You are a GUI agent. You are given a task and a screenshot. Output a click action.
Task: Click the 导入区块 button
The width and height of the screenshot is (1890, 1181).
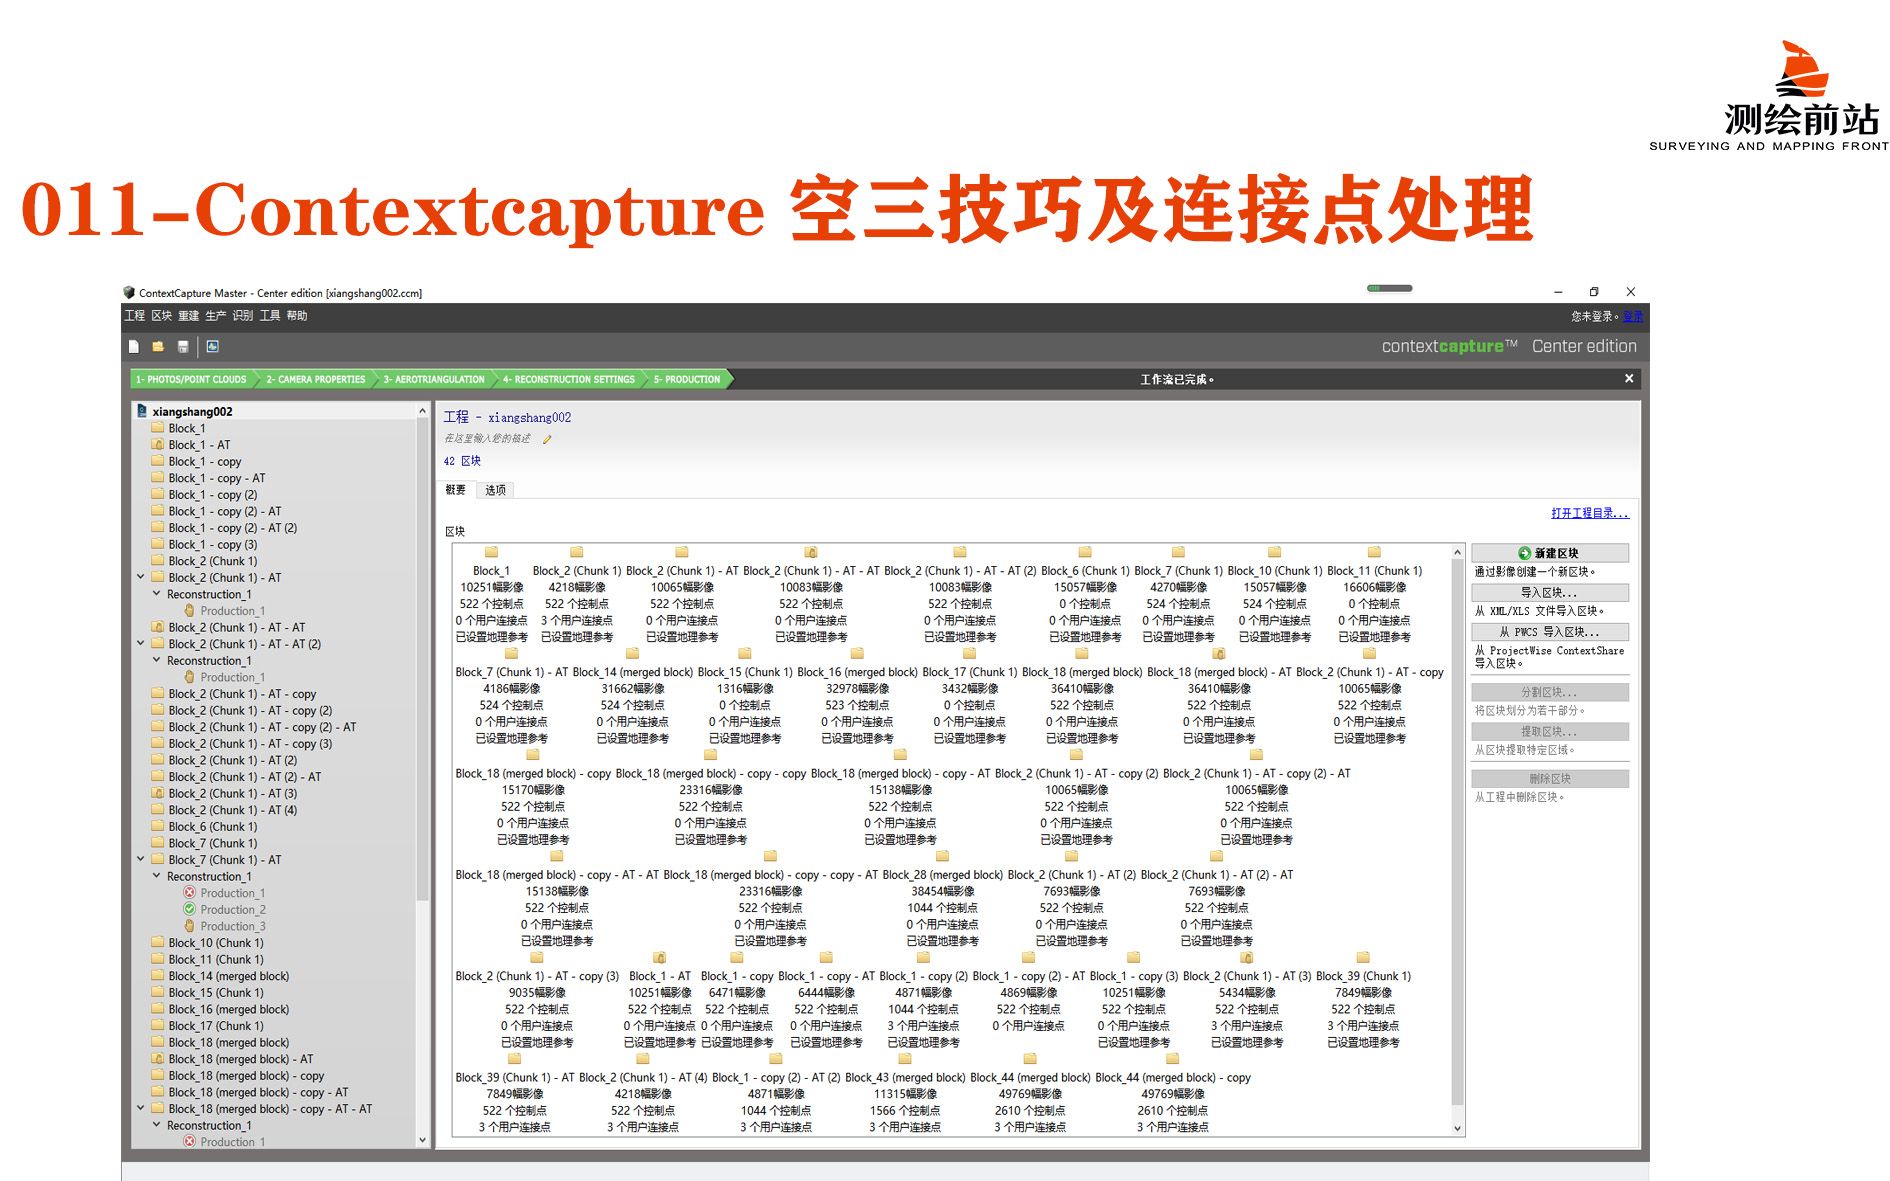[x=1549, y=592]
